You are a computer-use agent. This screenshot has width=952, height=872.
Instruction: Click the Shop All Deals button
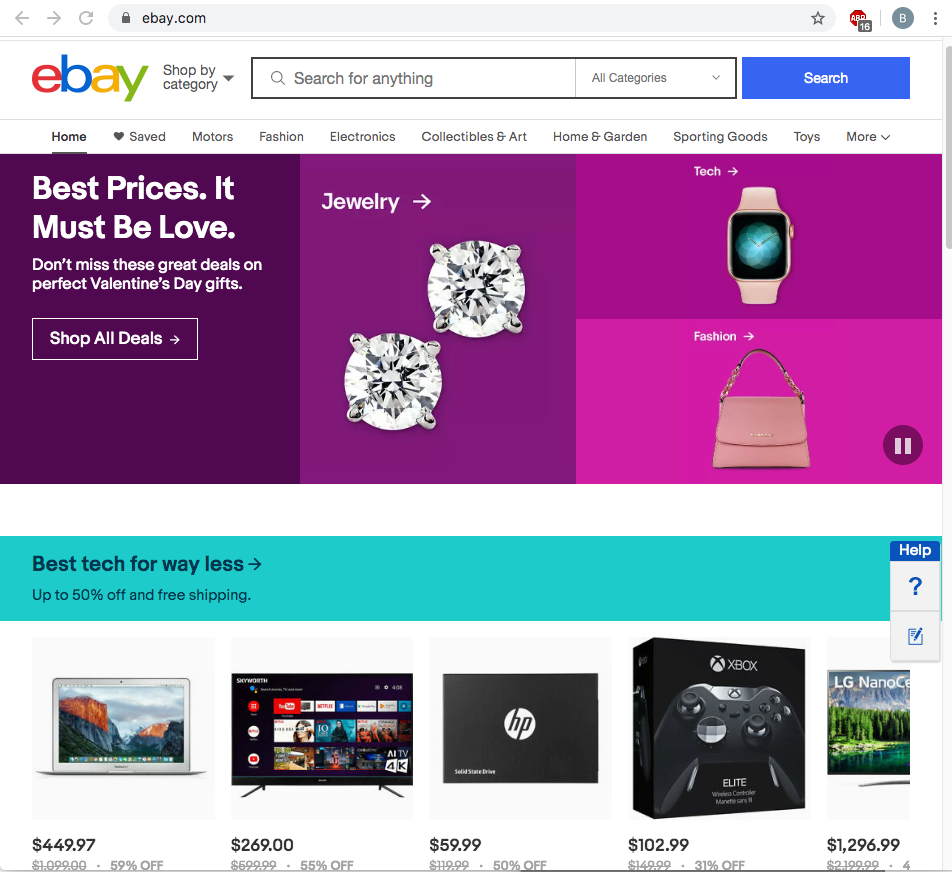click(x=115, y=339)
